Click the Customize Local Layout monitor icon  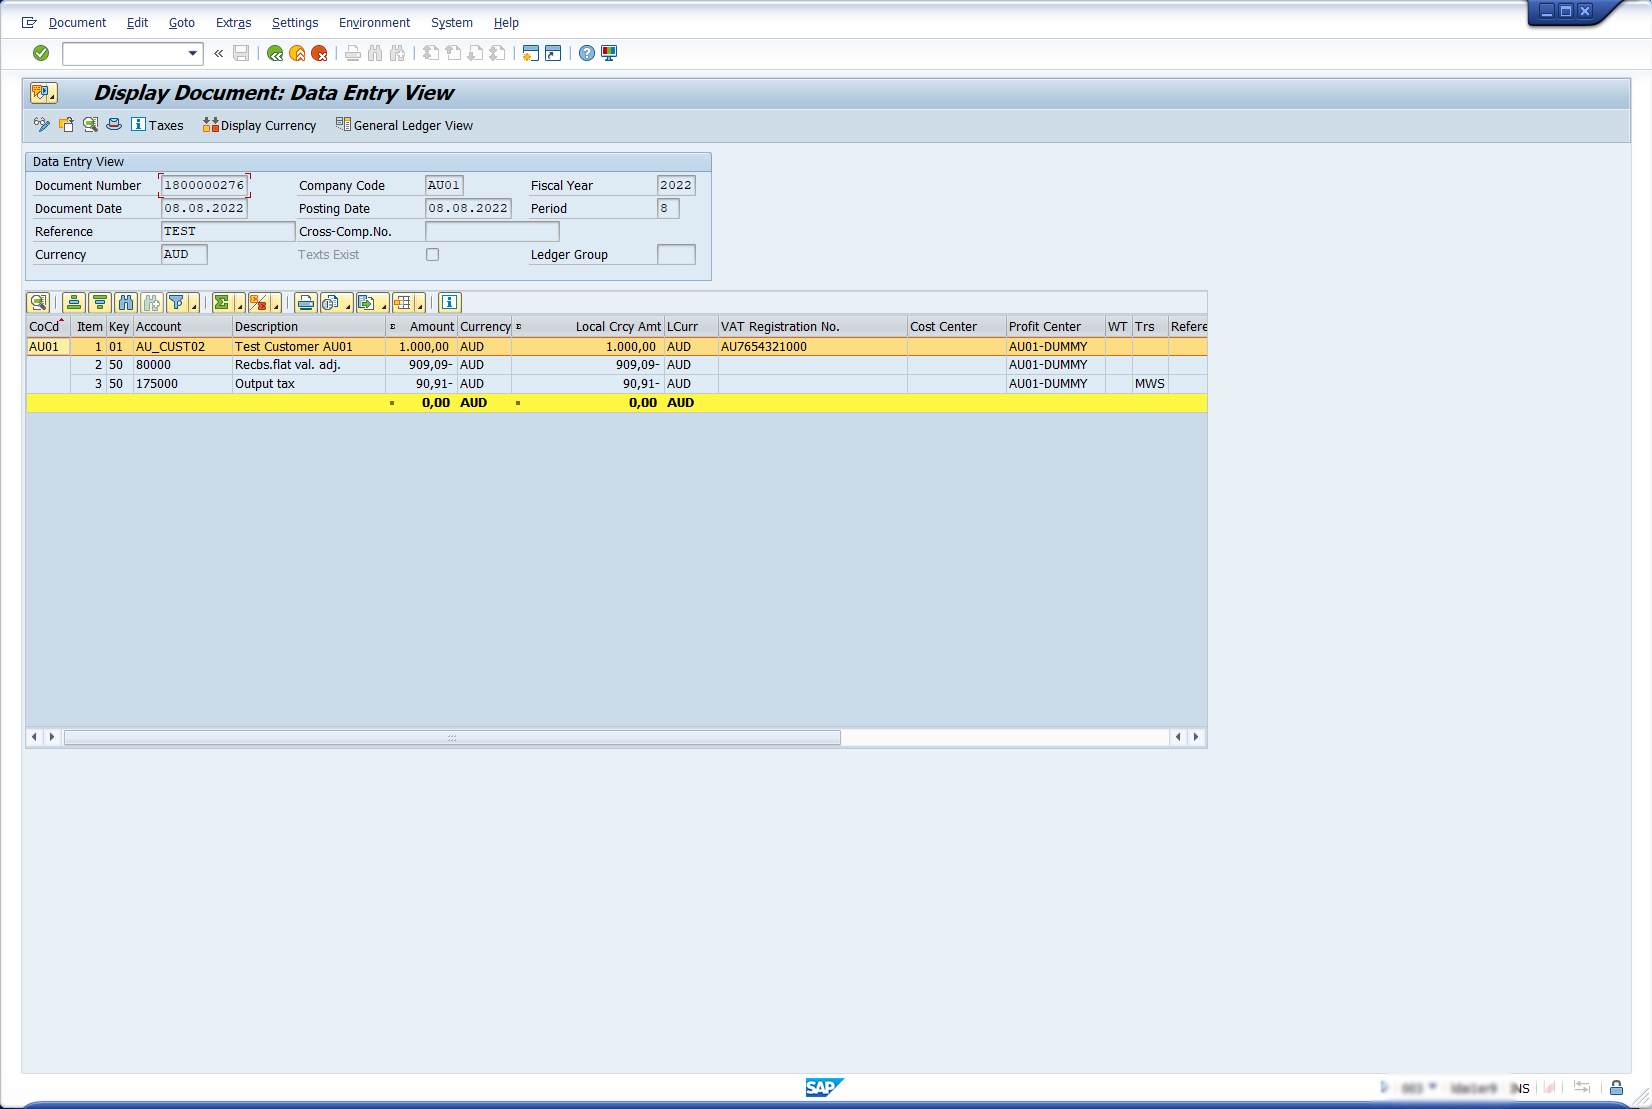(x=609, y=53)
